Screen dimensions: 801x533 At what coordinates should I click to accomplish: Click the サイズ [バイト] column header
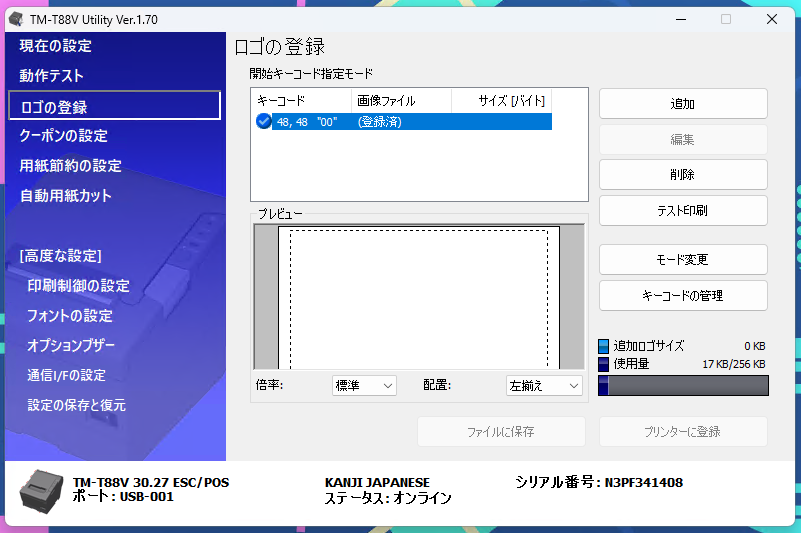(x=502, y=101)
